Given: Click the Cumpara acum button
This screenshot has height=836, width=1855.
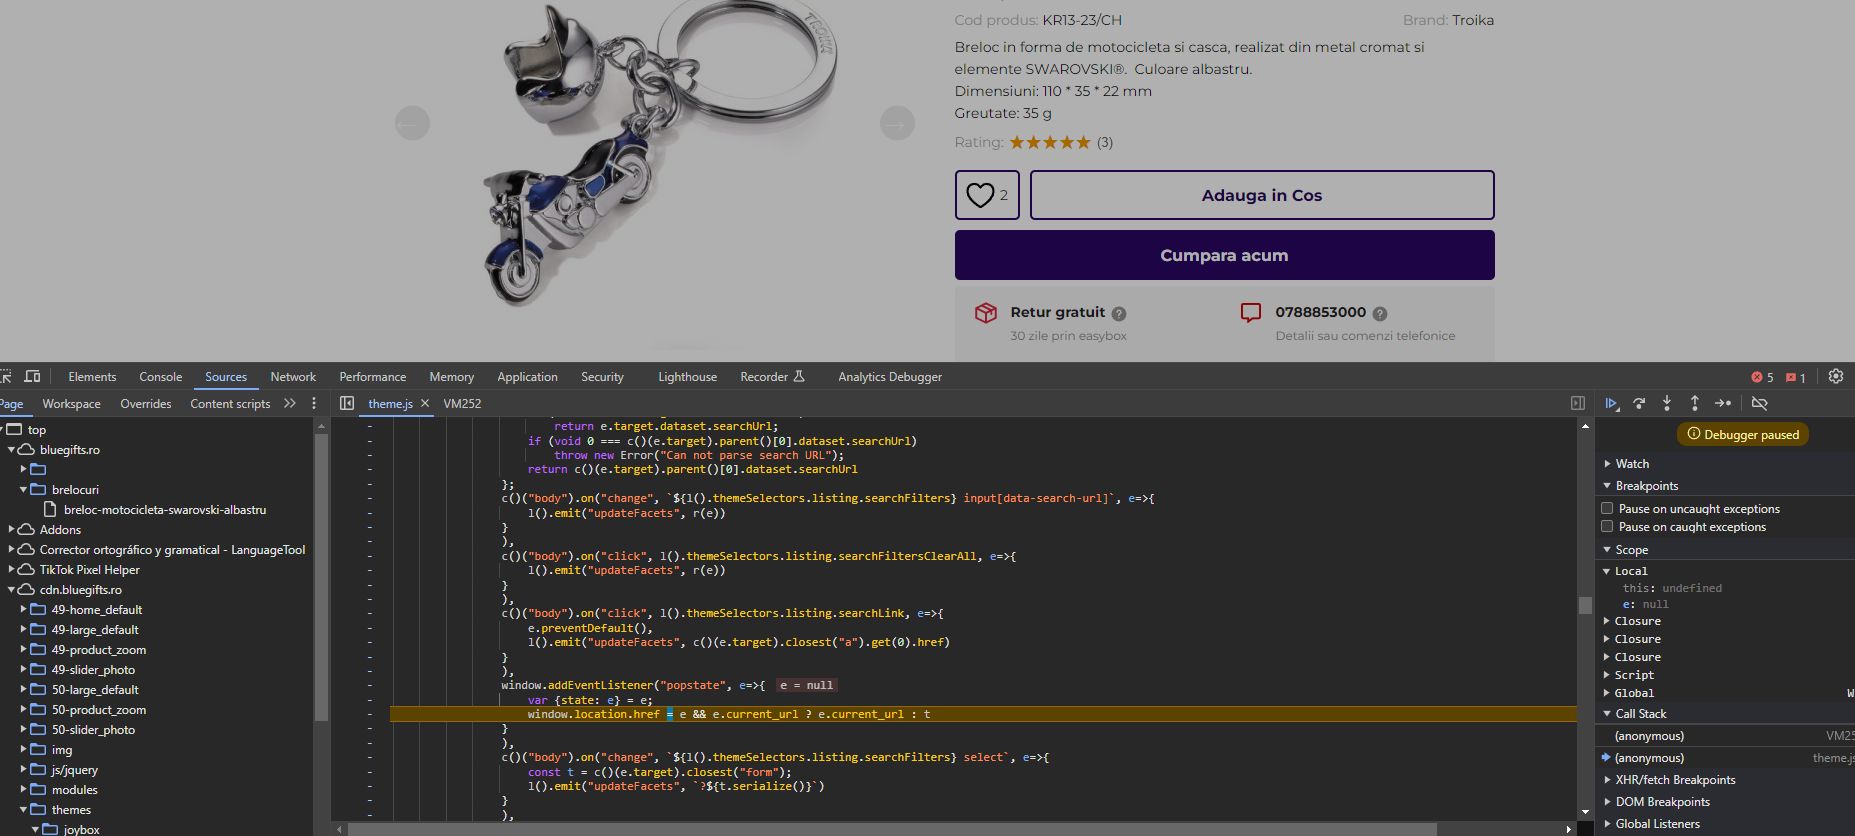Looking at the screenshot, I should 1224,255.
